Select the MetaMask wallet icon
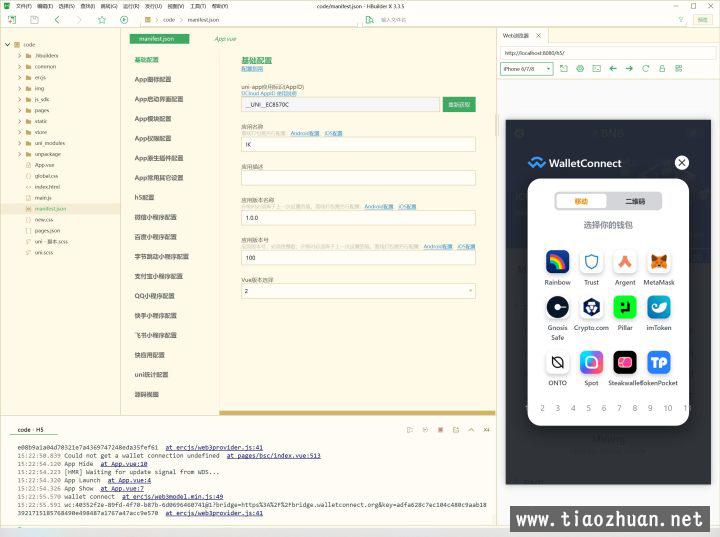The height and width of the screenshot is (537, 720). (659, 262)
